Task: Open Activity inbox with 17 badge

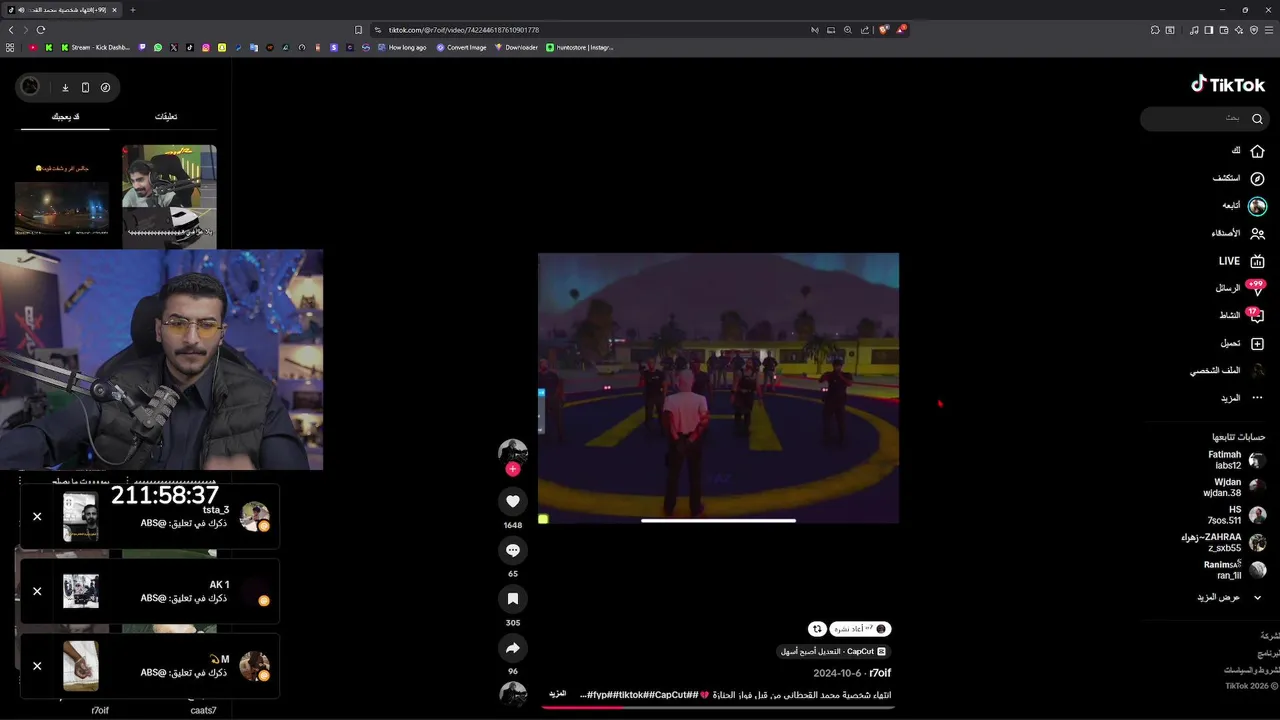Action: (1256, 316)
